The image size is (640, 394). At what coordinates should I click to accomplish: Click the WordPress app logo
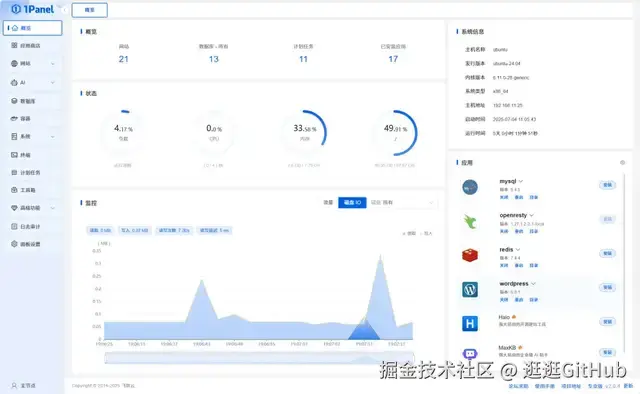tap(470, 289)
